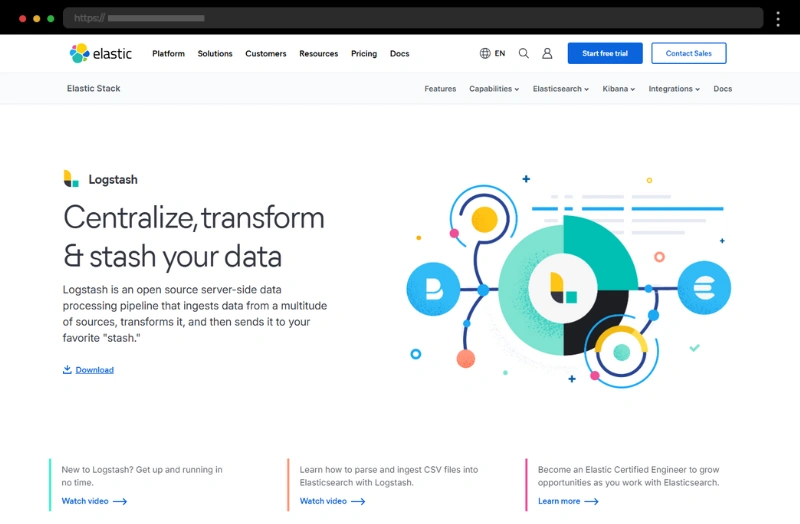Open the user account icon
The width and height of the screenshot is (800, 524).
(547, 53)
